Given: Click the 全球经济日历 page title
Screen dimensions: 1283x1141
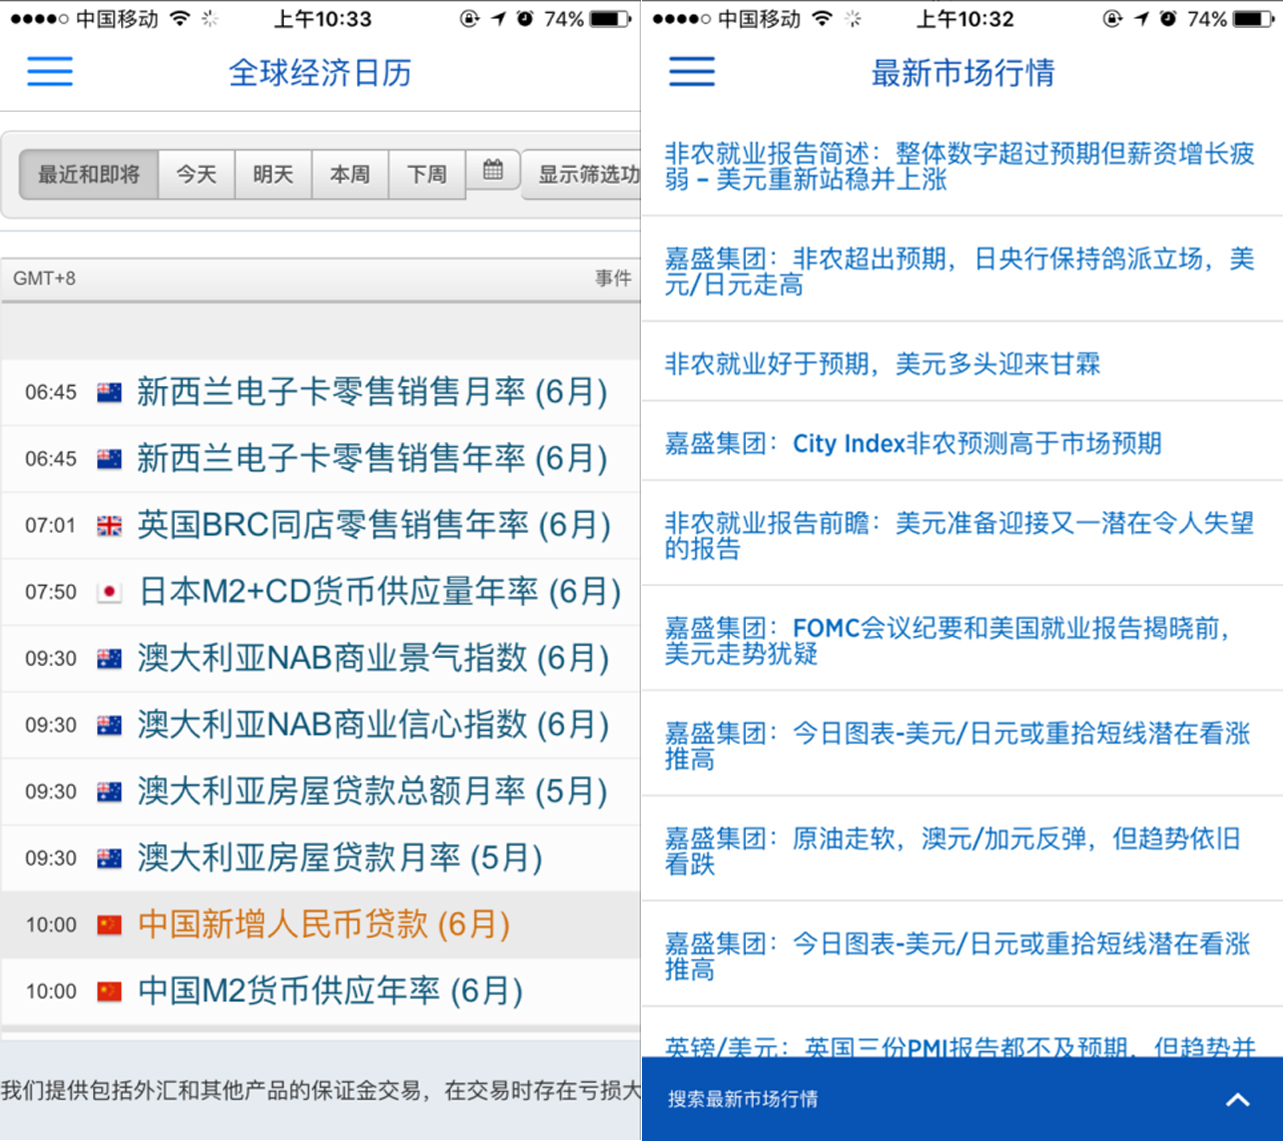Looking at the screenshot, I should (x=320, y=72).
